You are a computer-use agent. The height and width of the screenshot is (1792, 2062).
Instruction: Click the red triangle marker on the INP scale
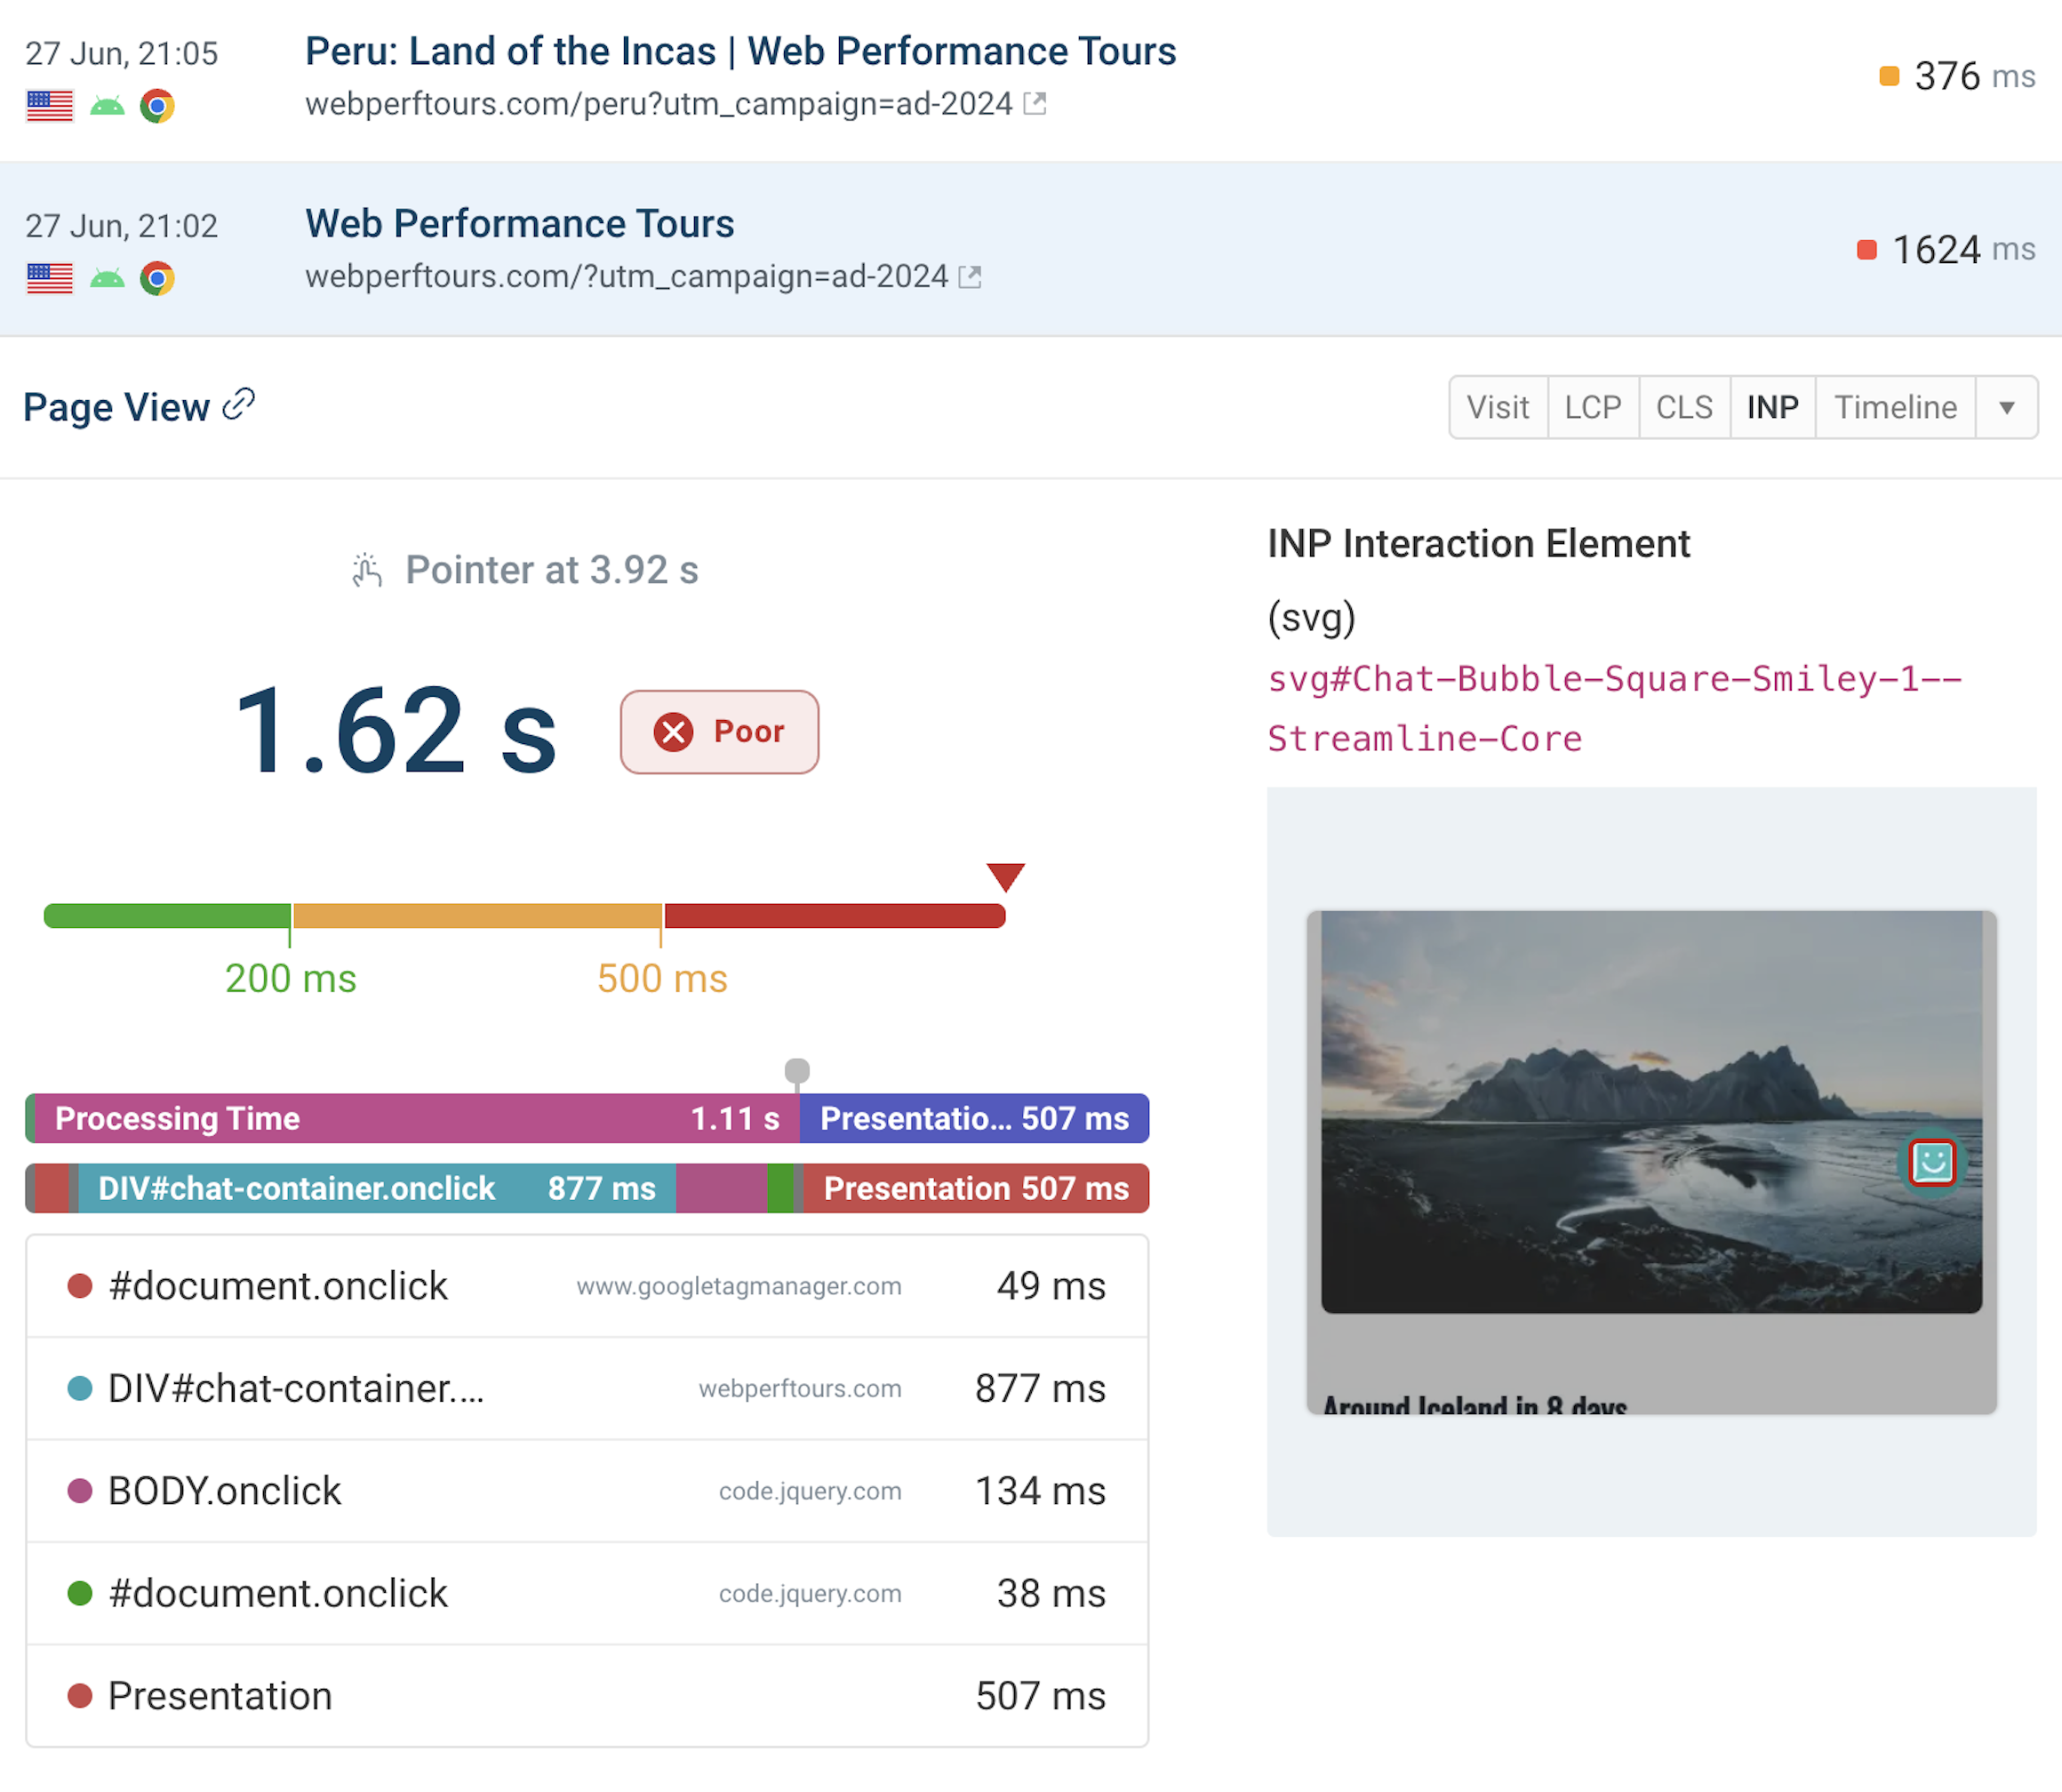(x=1004, y=878)
